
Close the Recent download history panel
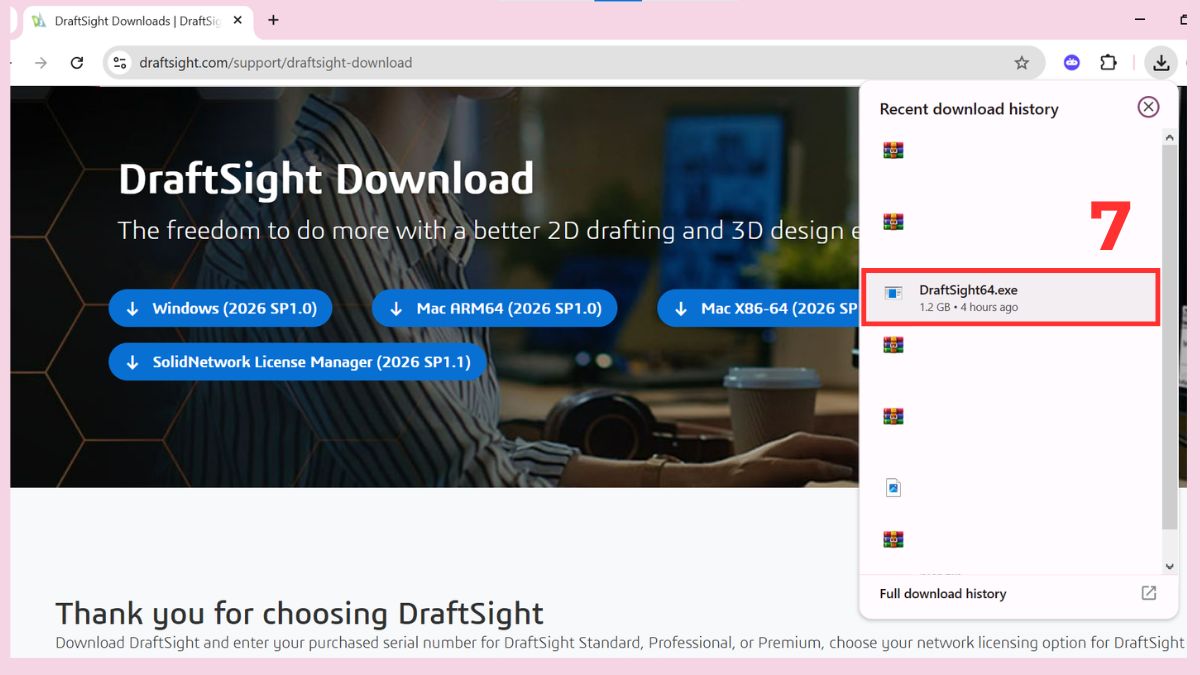1148,107
